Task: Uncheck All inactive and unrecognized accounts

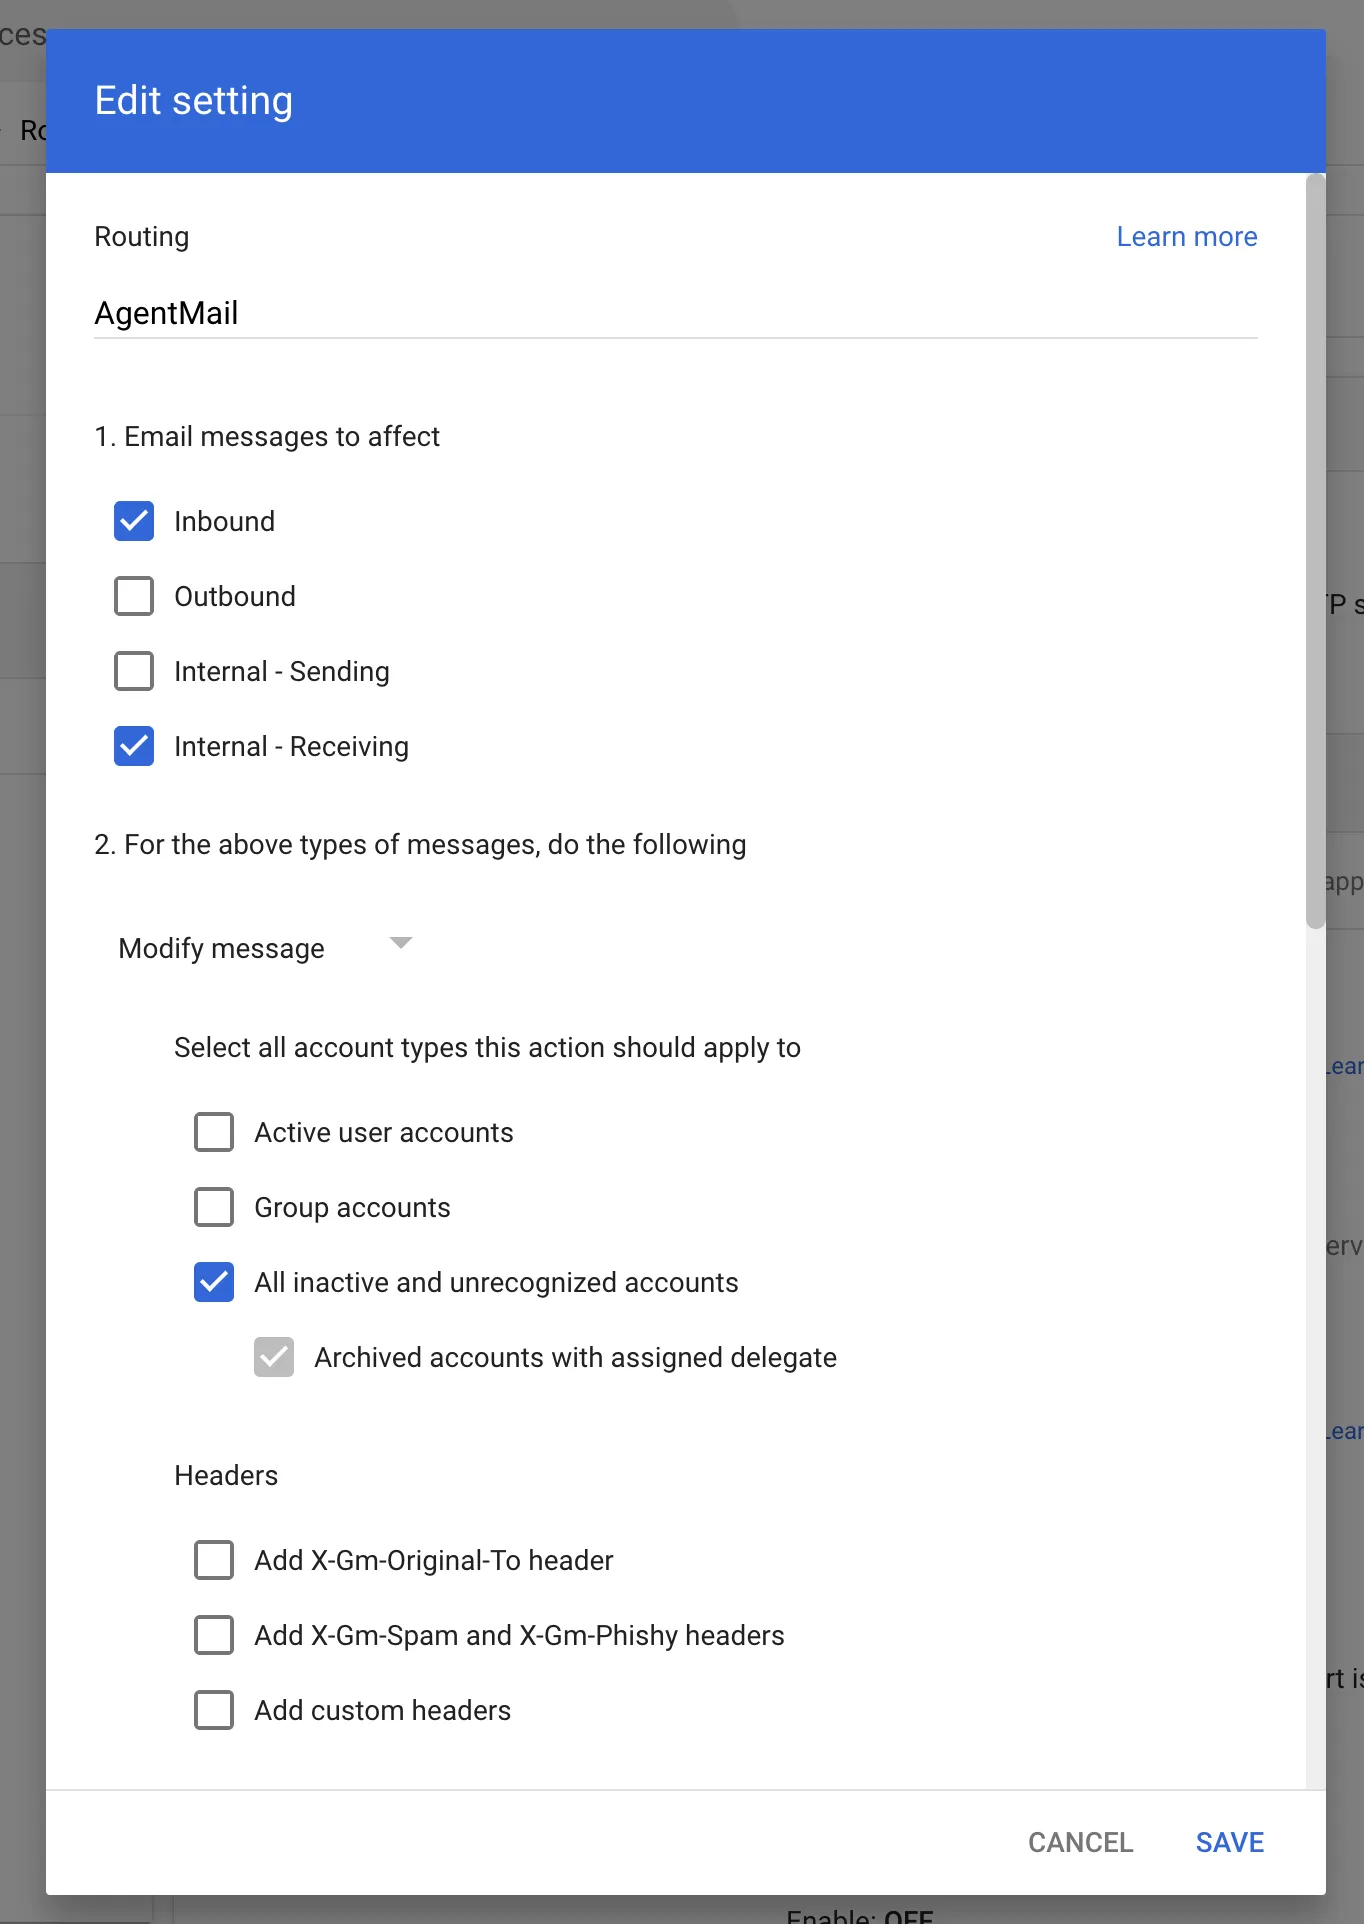Action: point(214,1282)
